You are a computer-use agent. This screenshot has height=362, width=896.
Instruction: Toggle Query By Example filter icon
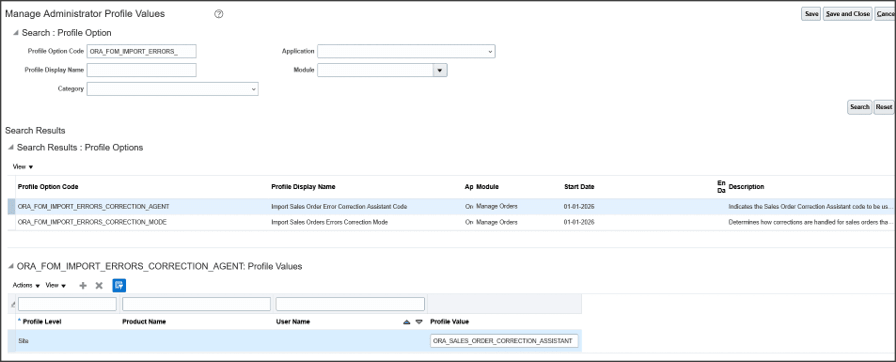pos(119,285)
